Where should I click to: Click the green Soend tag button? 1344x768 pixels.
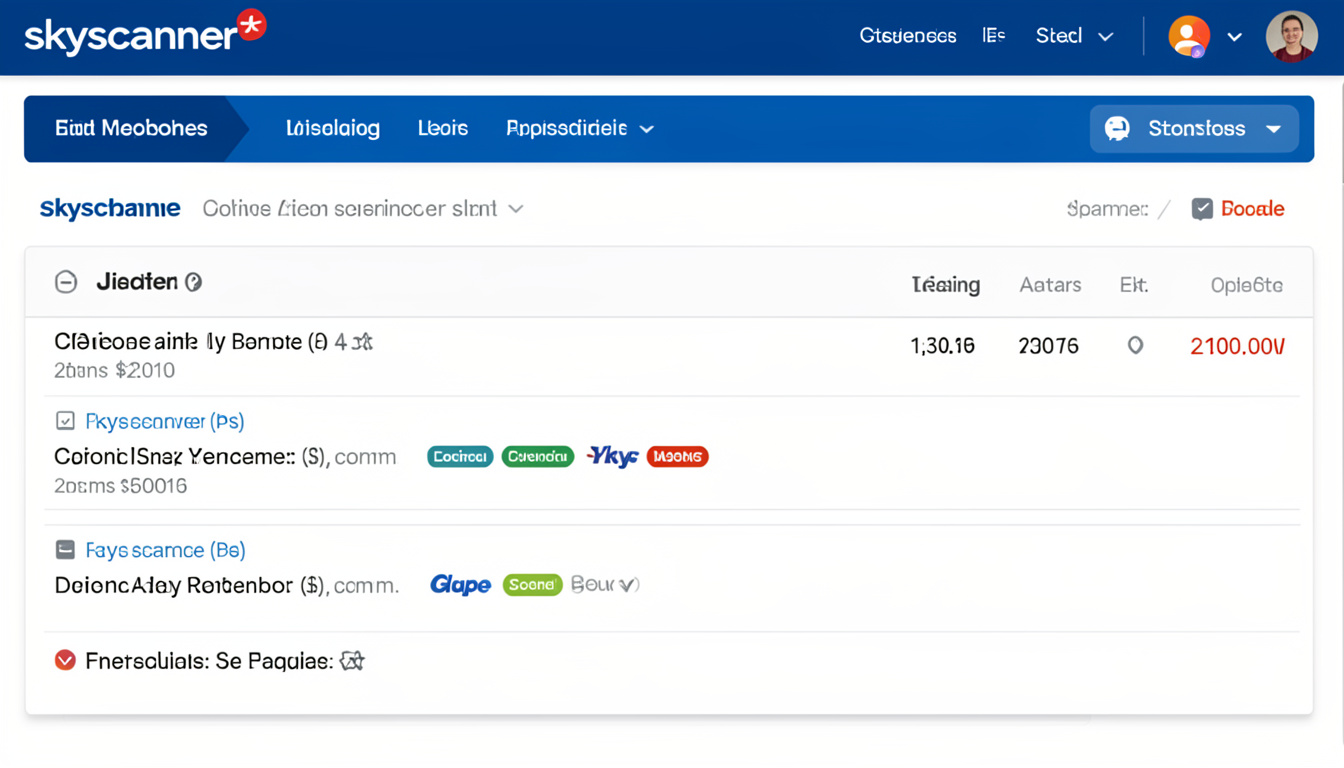point(532,585)
